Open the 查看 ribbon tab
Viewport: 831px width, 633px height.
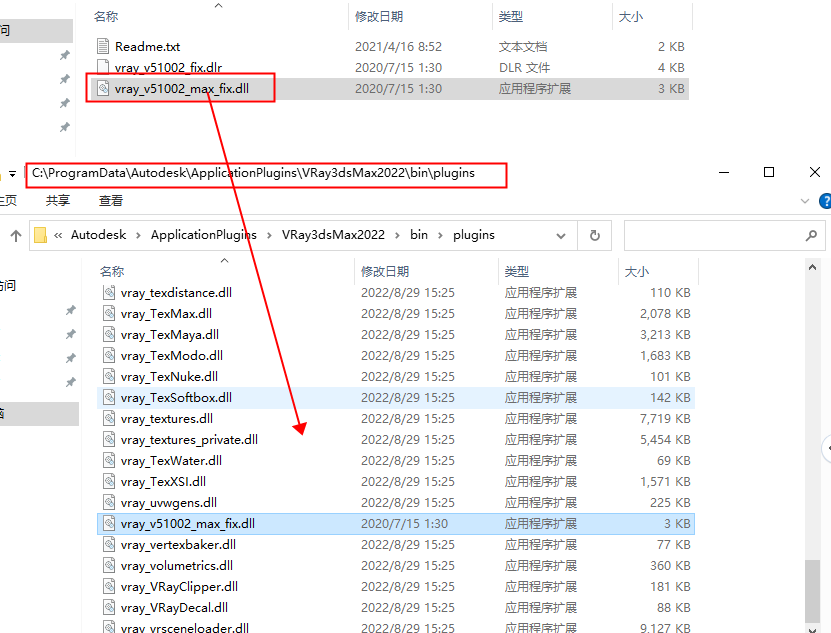point(111,200)
